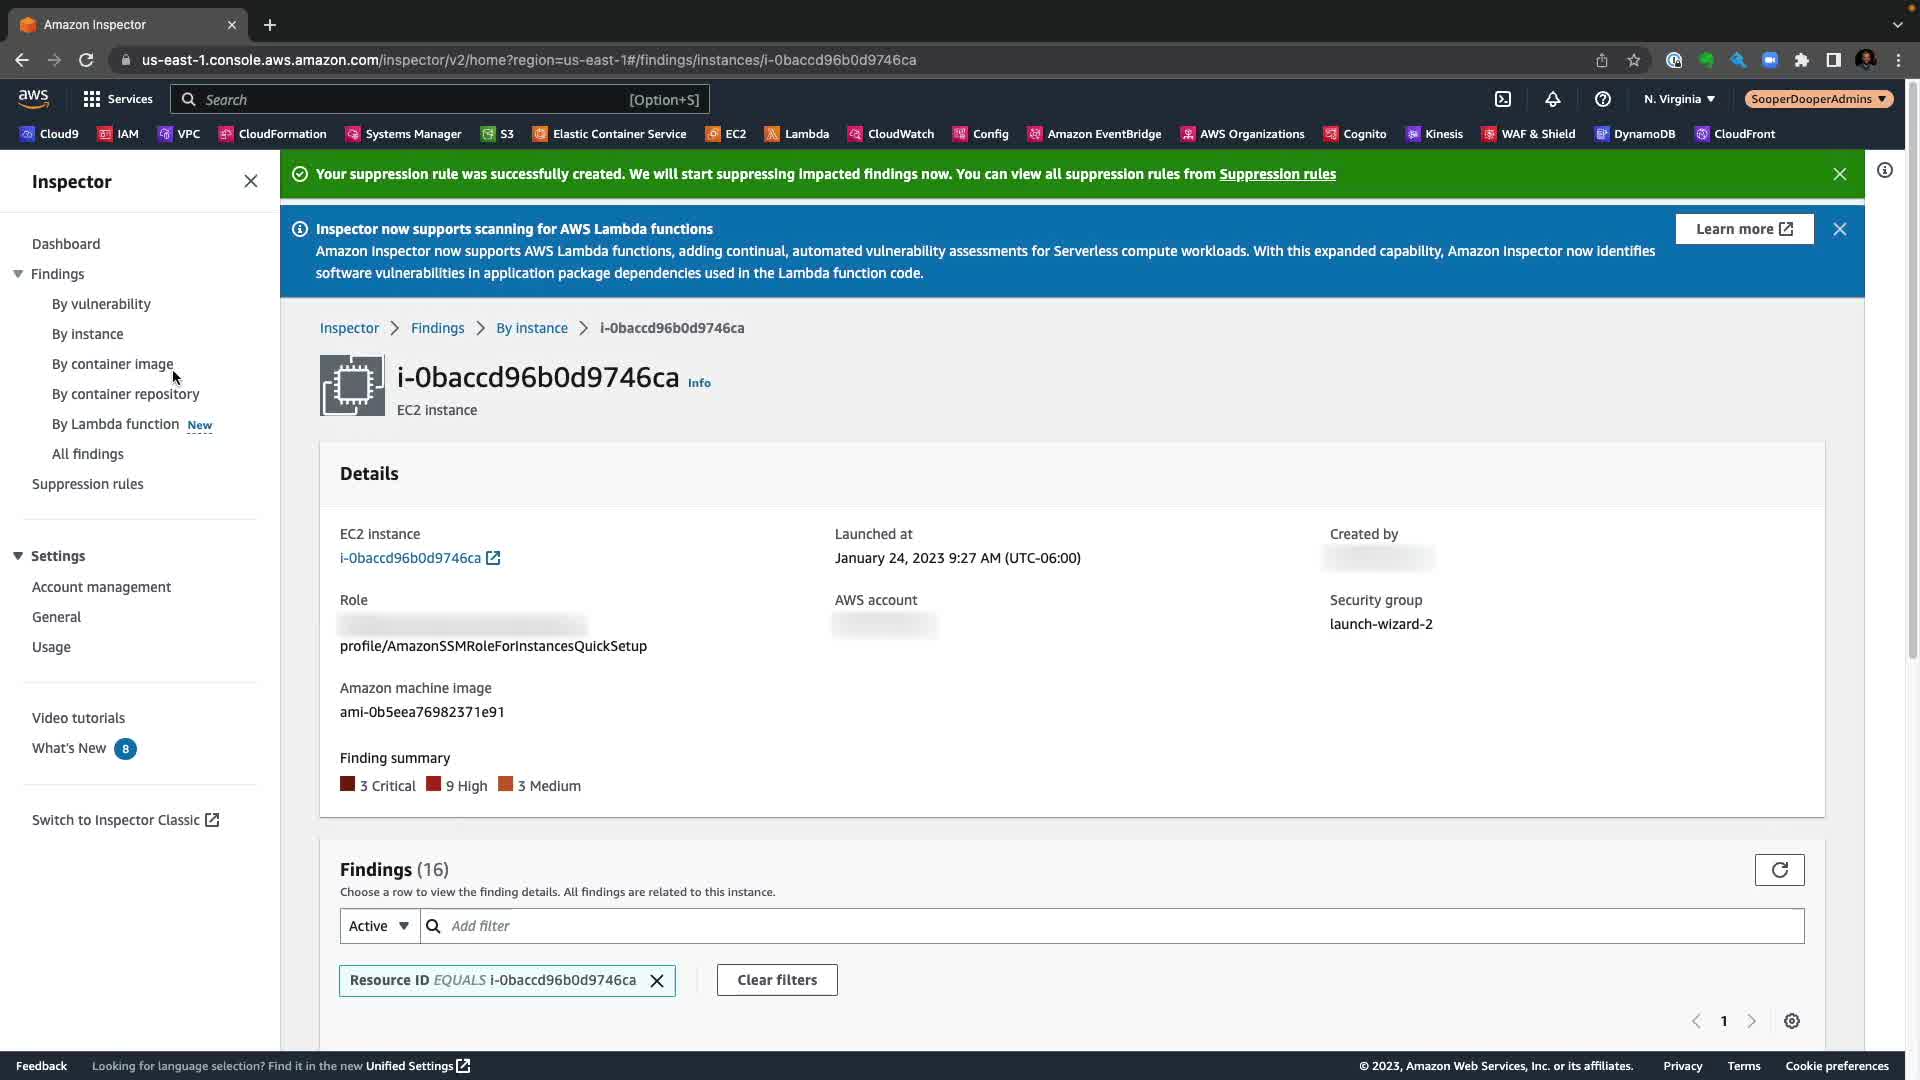Screen dimensions: 1920x1080
Task: Dismiss the green suppression success banner
Action: [1839, 174]
